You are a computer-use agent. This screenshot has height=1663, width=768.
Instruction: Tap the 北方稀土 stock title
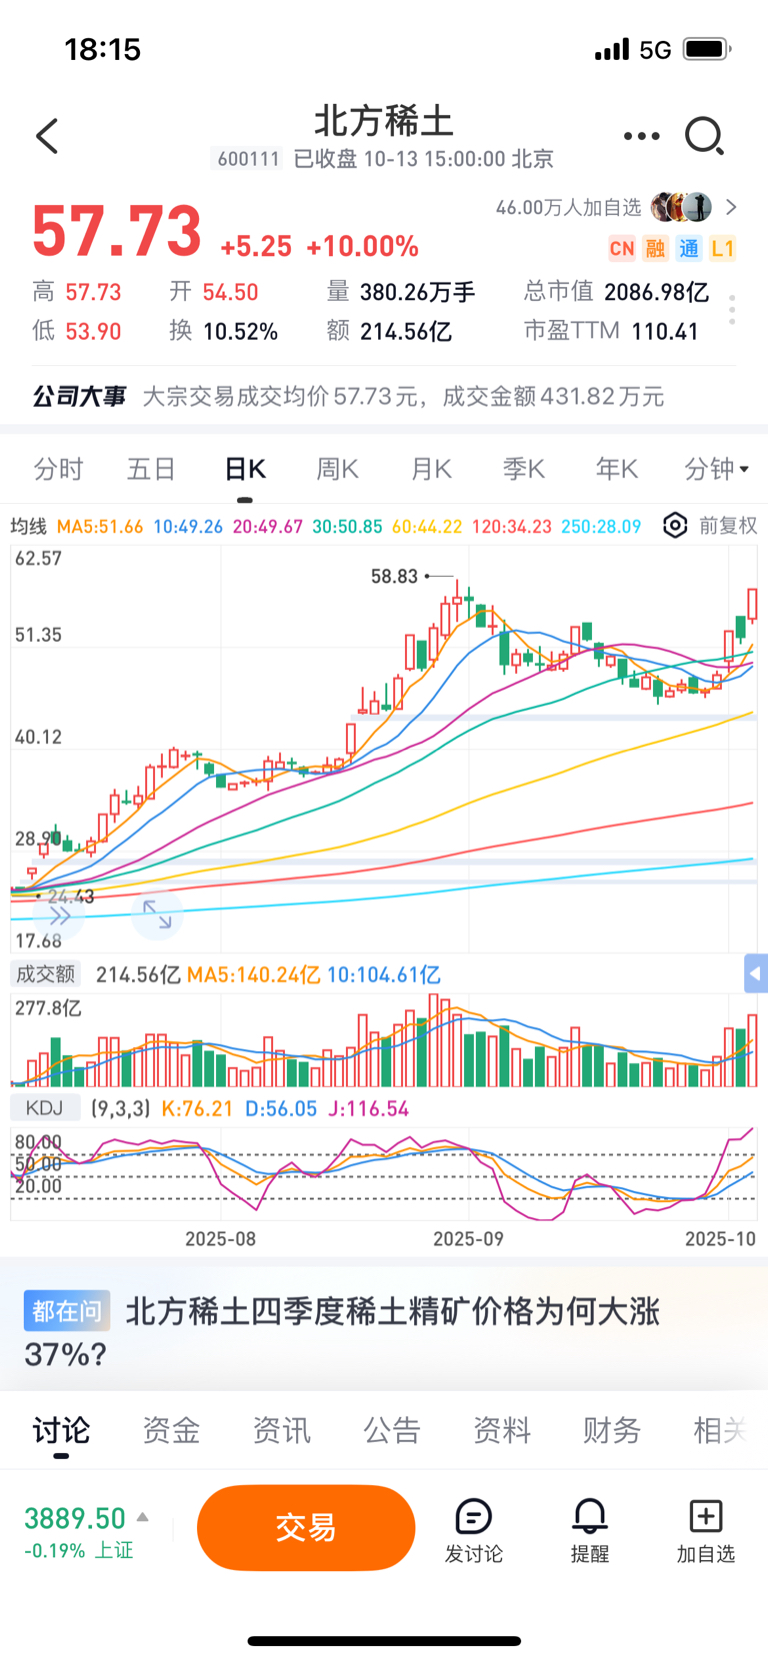coord(384,121)
